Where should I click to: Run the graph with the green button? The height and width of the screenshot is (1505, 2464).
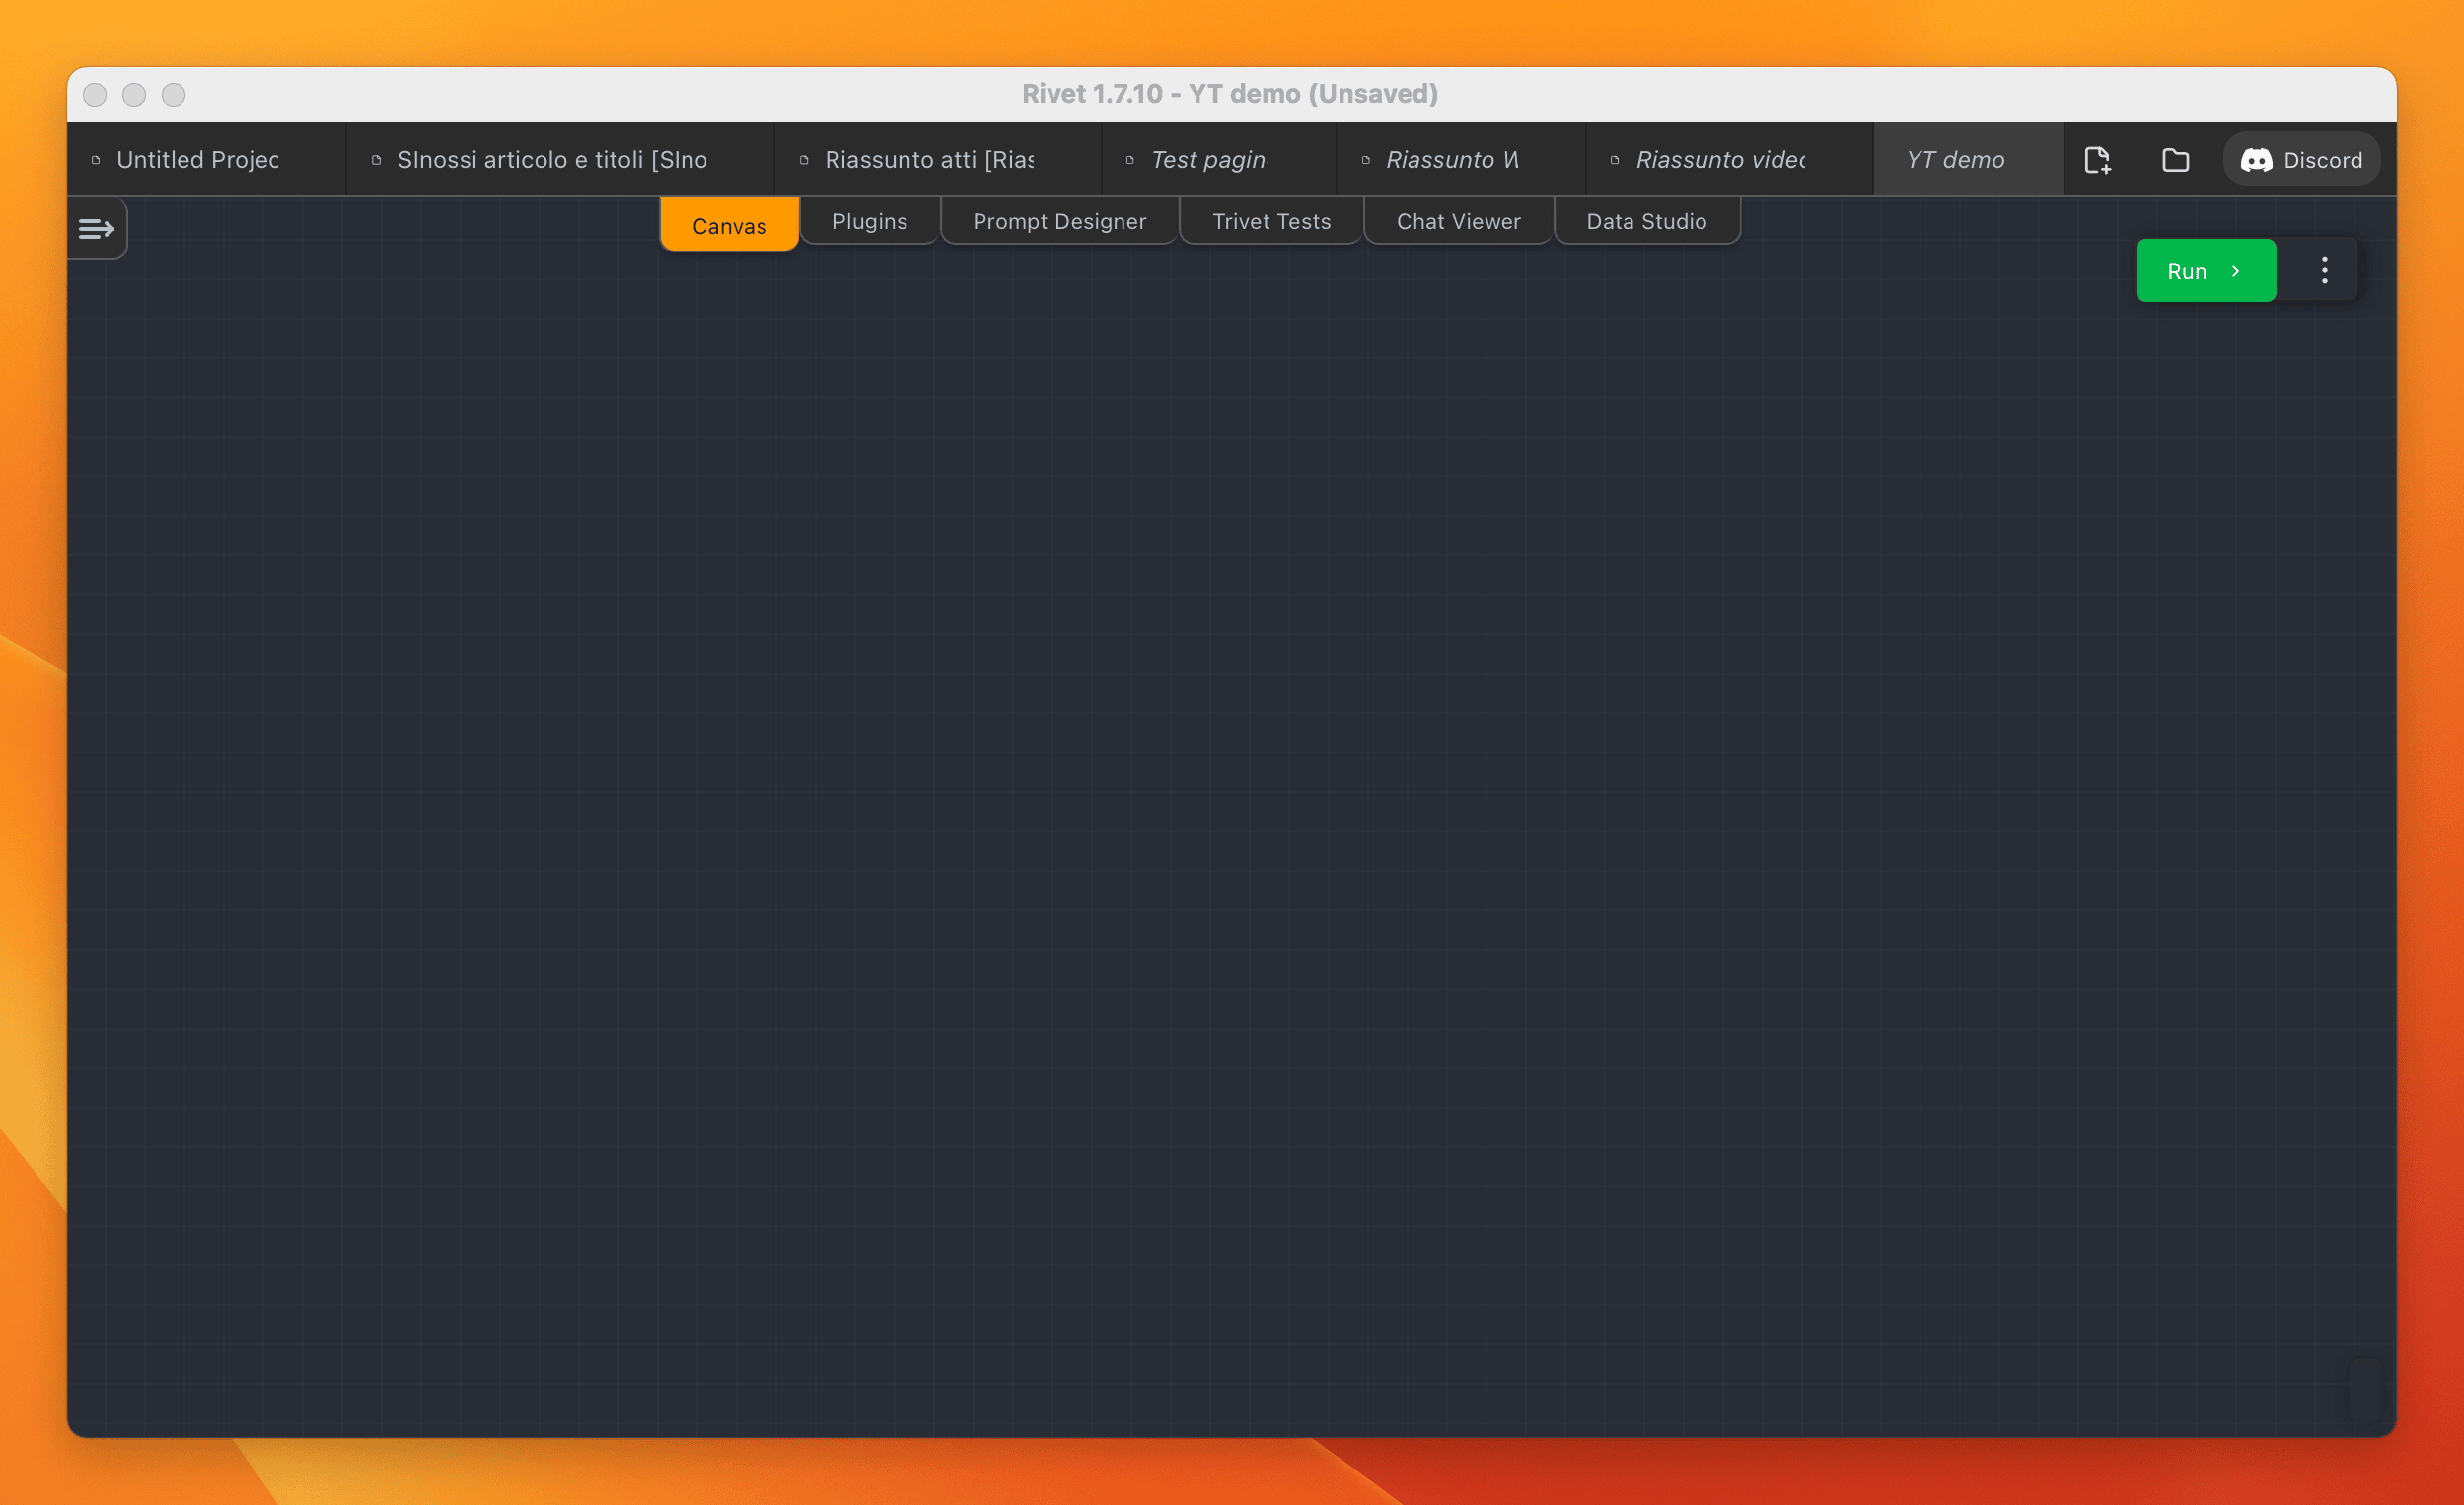pos(2205,270)
